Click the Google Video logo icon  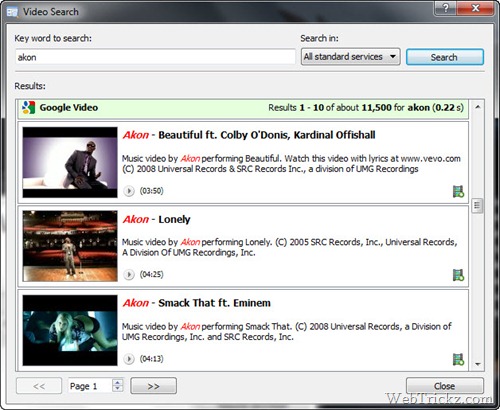28,108
